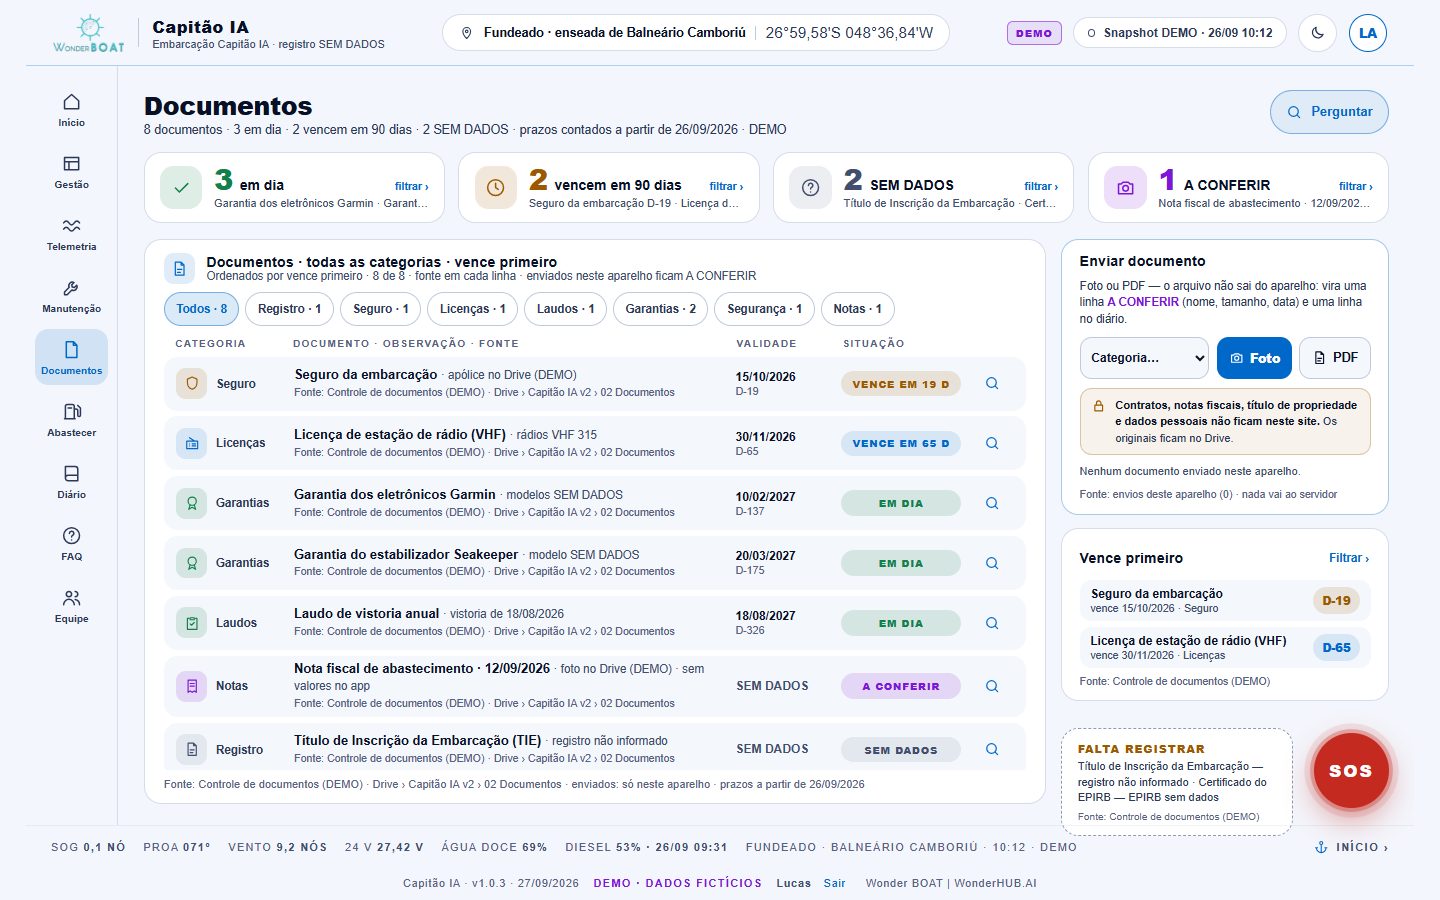Open Telemetria in the sidebar

(x=71, y=234)
